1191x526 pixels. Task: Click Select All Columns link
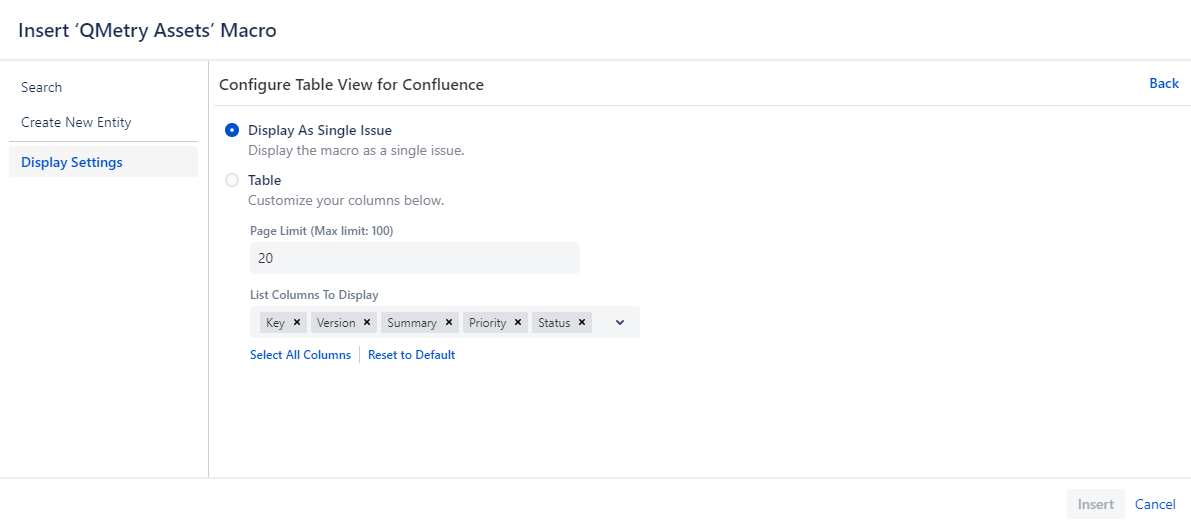[x=300, y=354]
